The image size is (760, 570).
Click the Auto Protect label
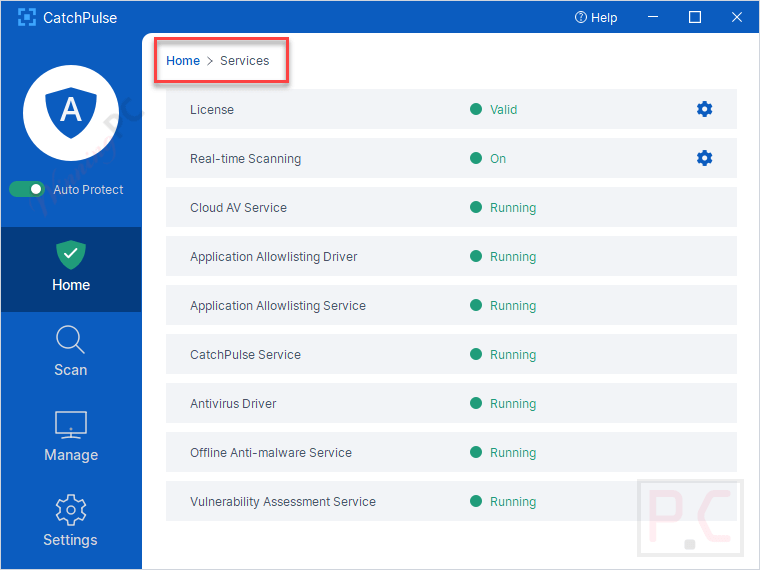click(x=88, y=190)
